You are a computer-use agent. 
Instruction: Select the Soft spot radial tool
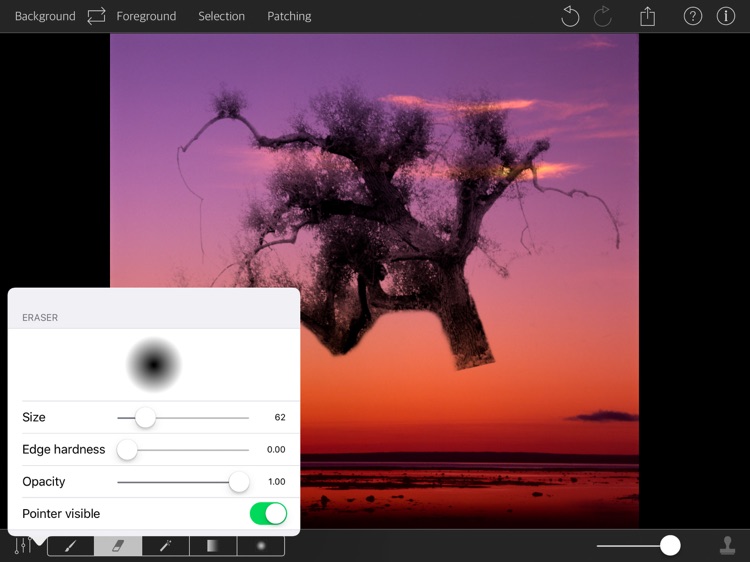(x=261, y=546)
